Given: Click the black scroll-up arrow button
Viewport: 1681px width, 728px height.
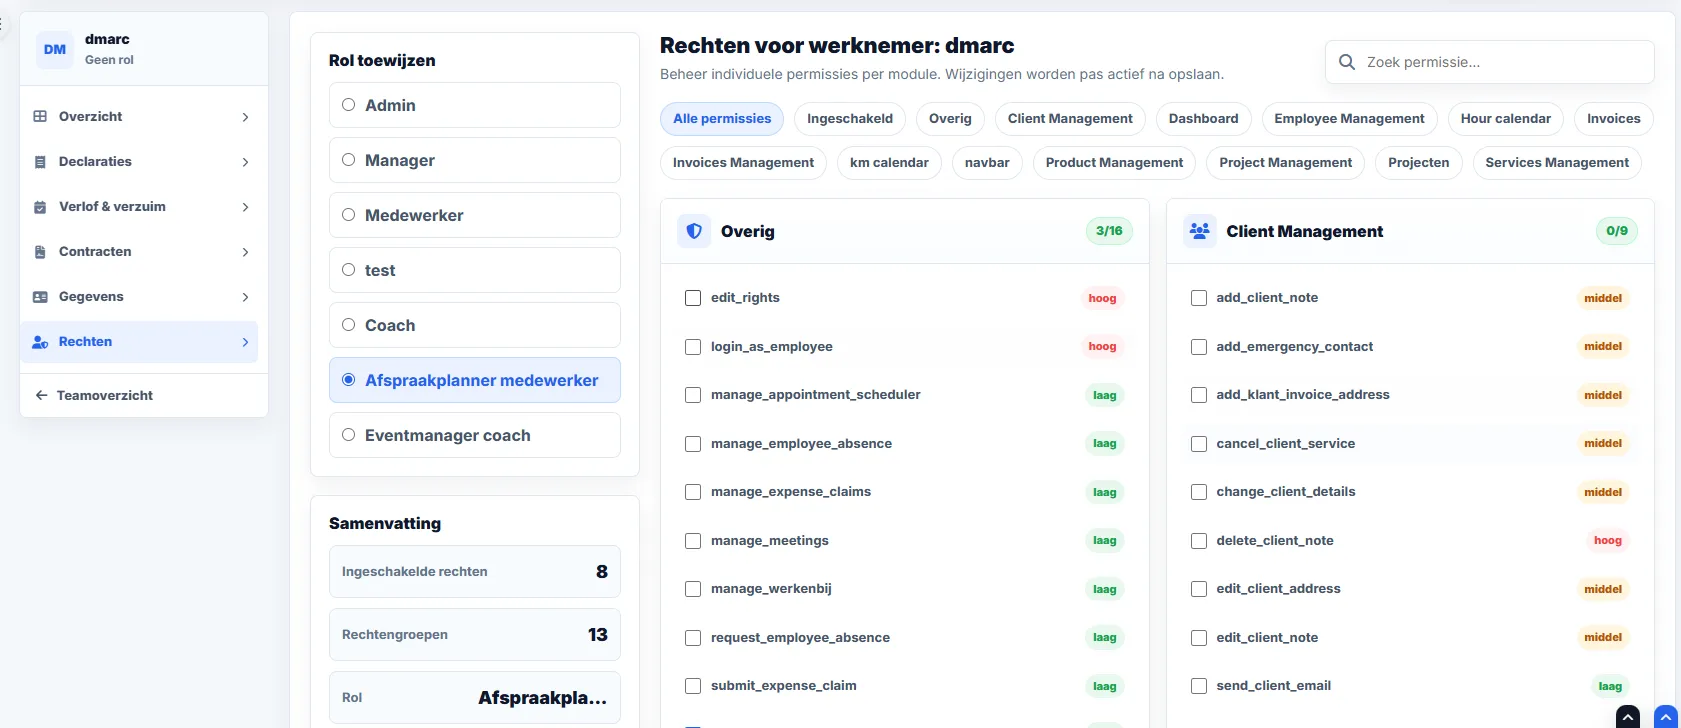Looking at the screenshot, I should [x=1628, y=717].
